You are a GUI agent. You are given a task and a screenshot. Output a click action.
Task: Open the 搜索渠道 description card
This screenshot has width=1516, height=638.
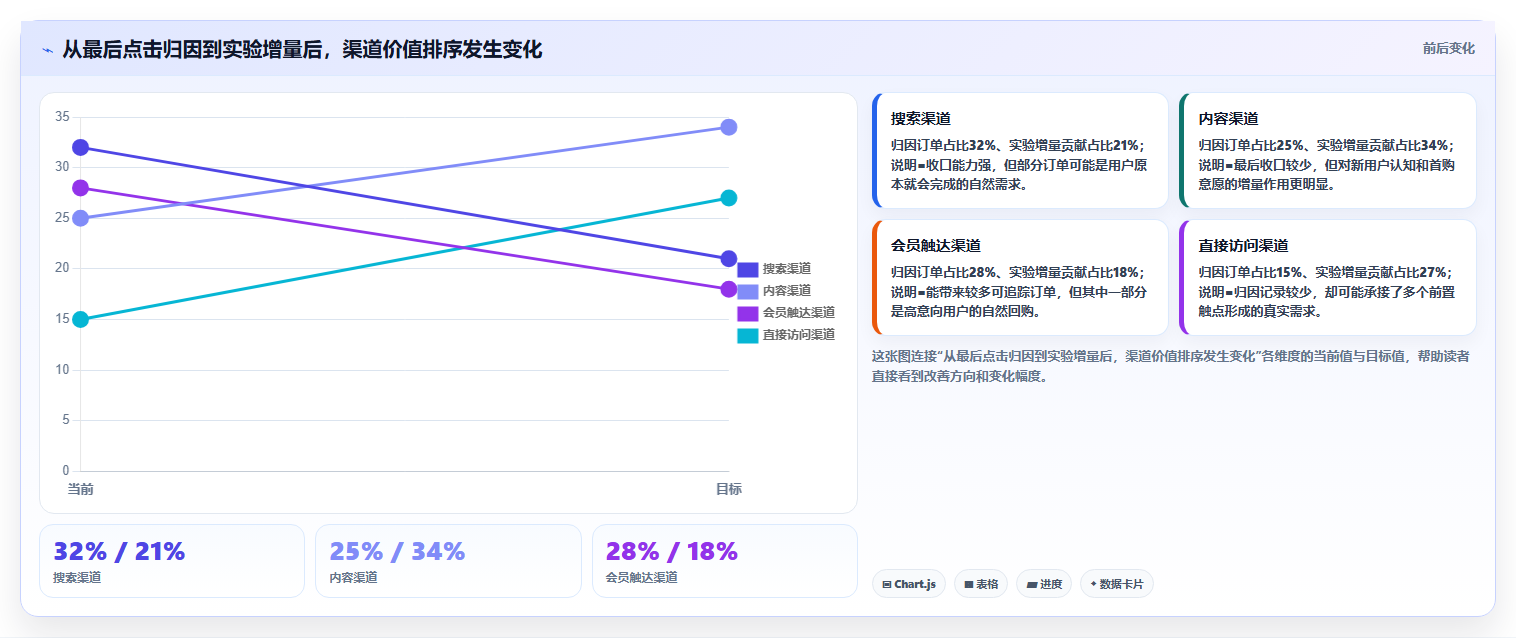1020,150
